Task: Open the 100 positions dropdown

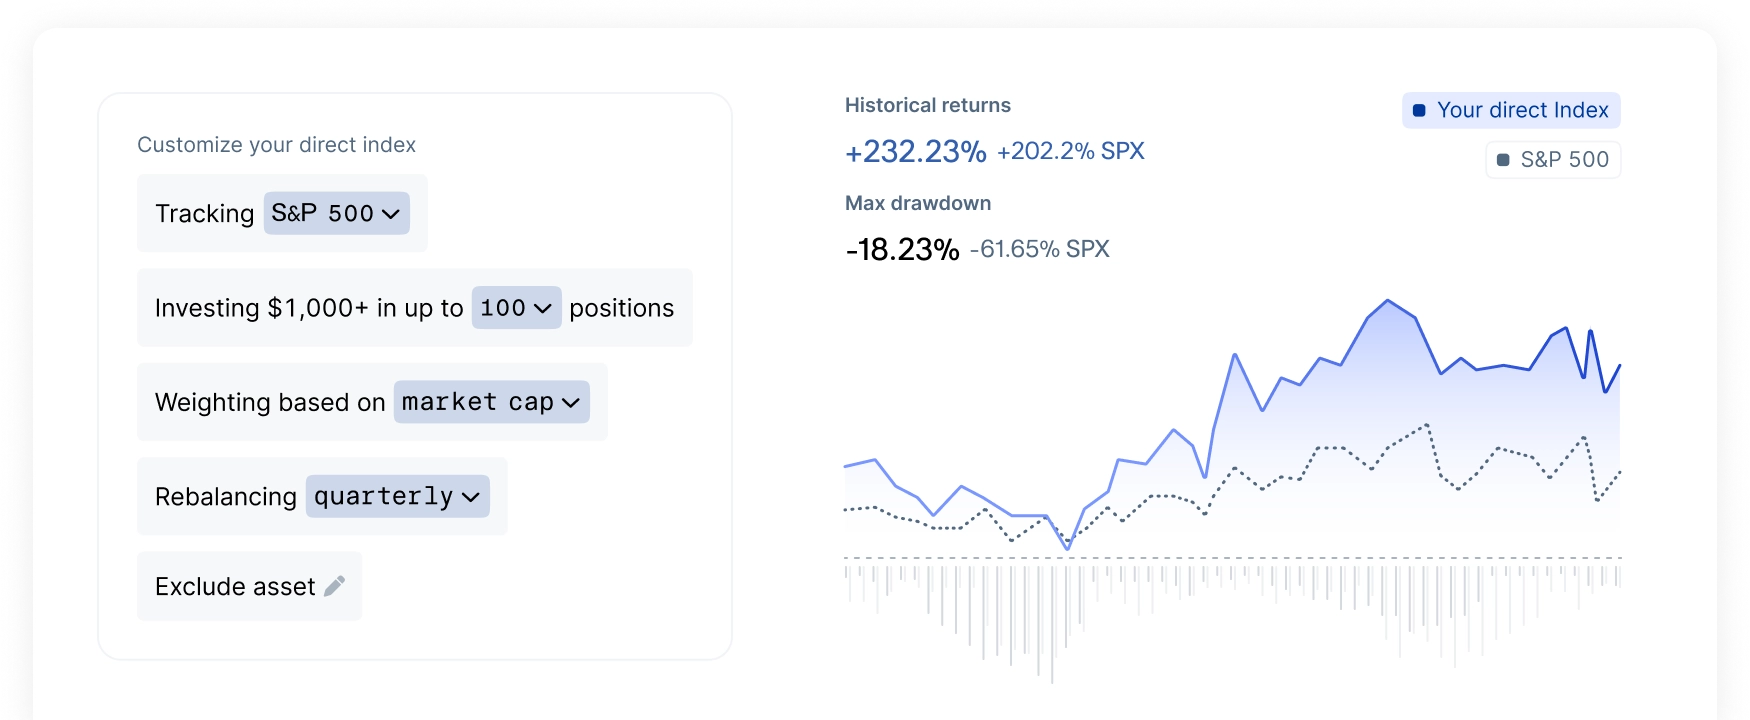Action: 515,308
